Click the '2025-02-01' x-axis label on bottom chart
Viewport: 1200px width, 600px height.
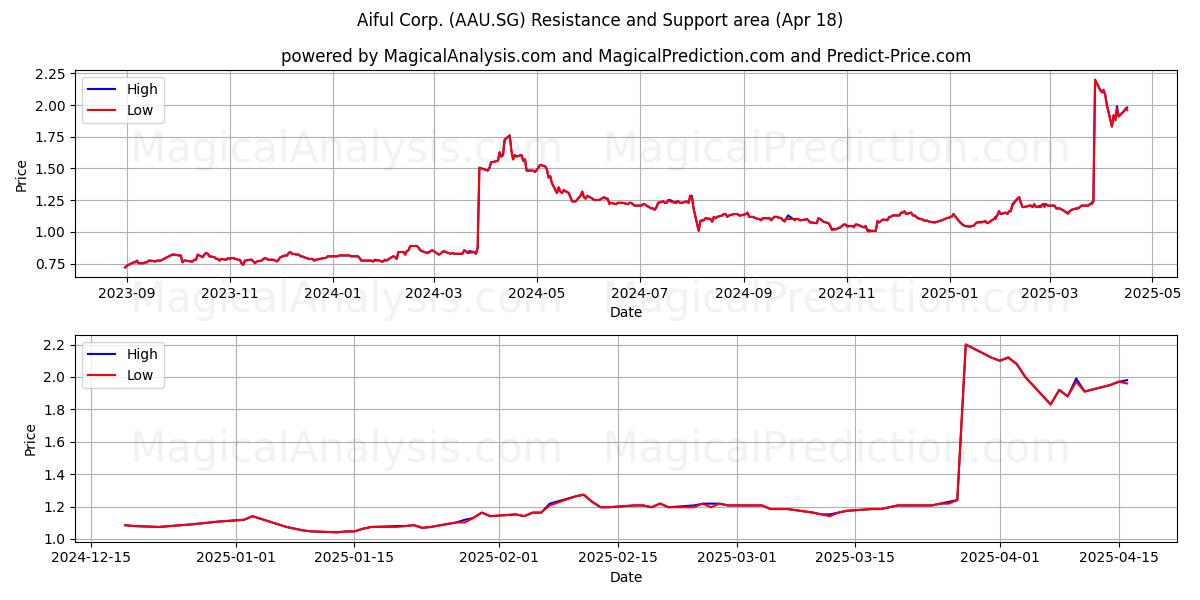pyautogui.click(x=497, y=558)
